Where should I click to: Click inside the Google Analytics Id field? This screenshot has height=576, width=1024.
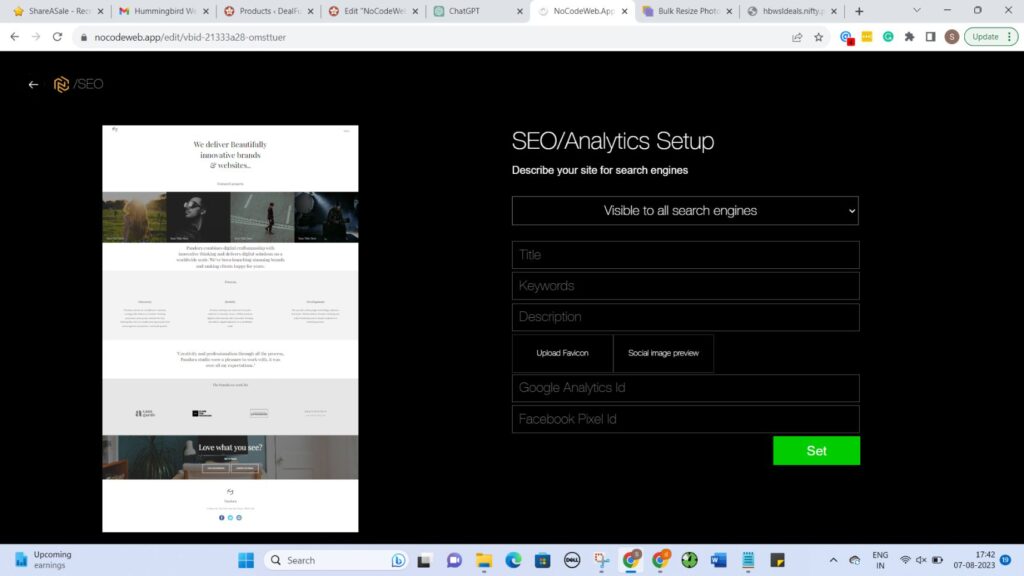[685, 387]
